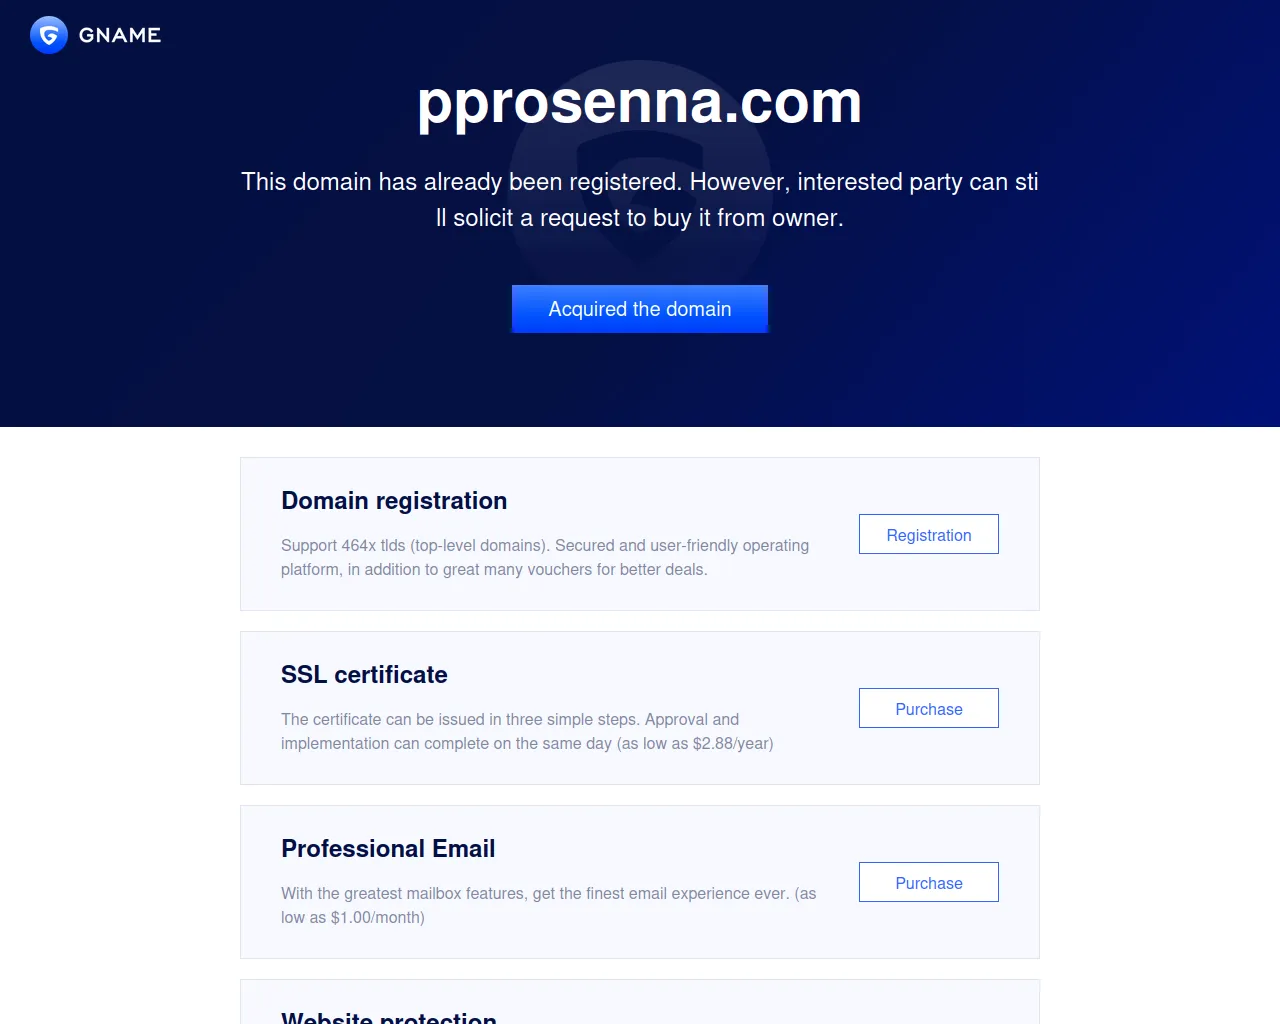Open the Website protection section
This screenshot has width=1280, height=1024.
coord(389,1015)
